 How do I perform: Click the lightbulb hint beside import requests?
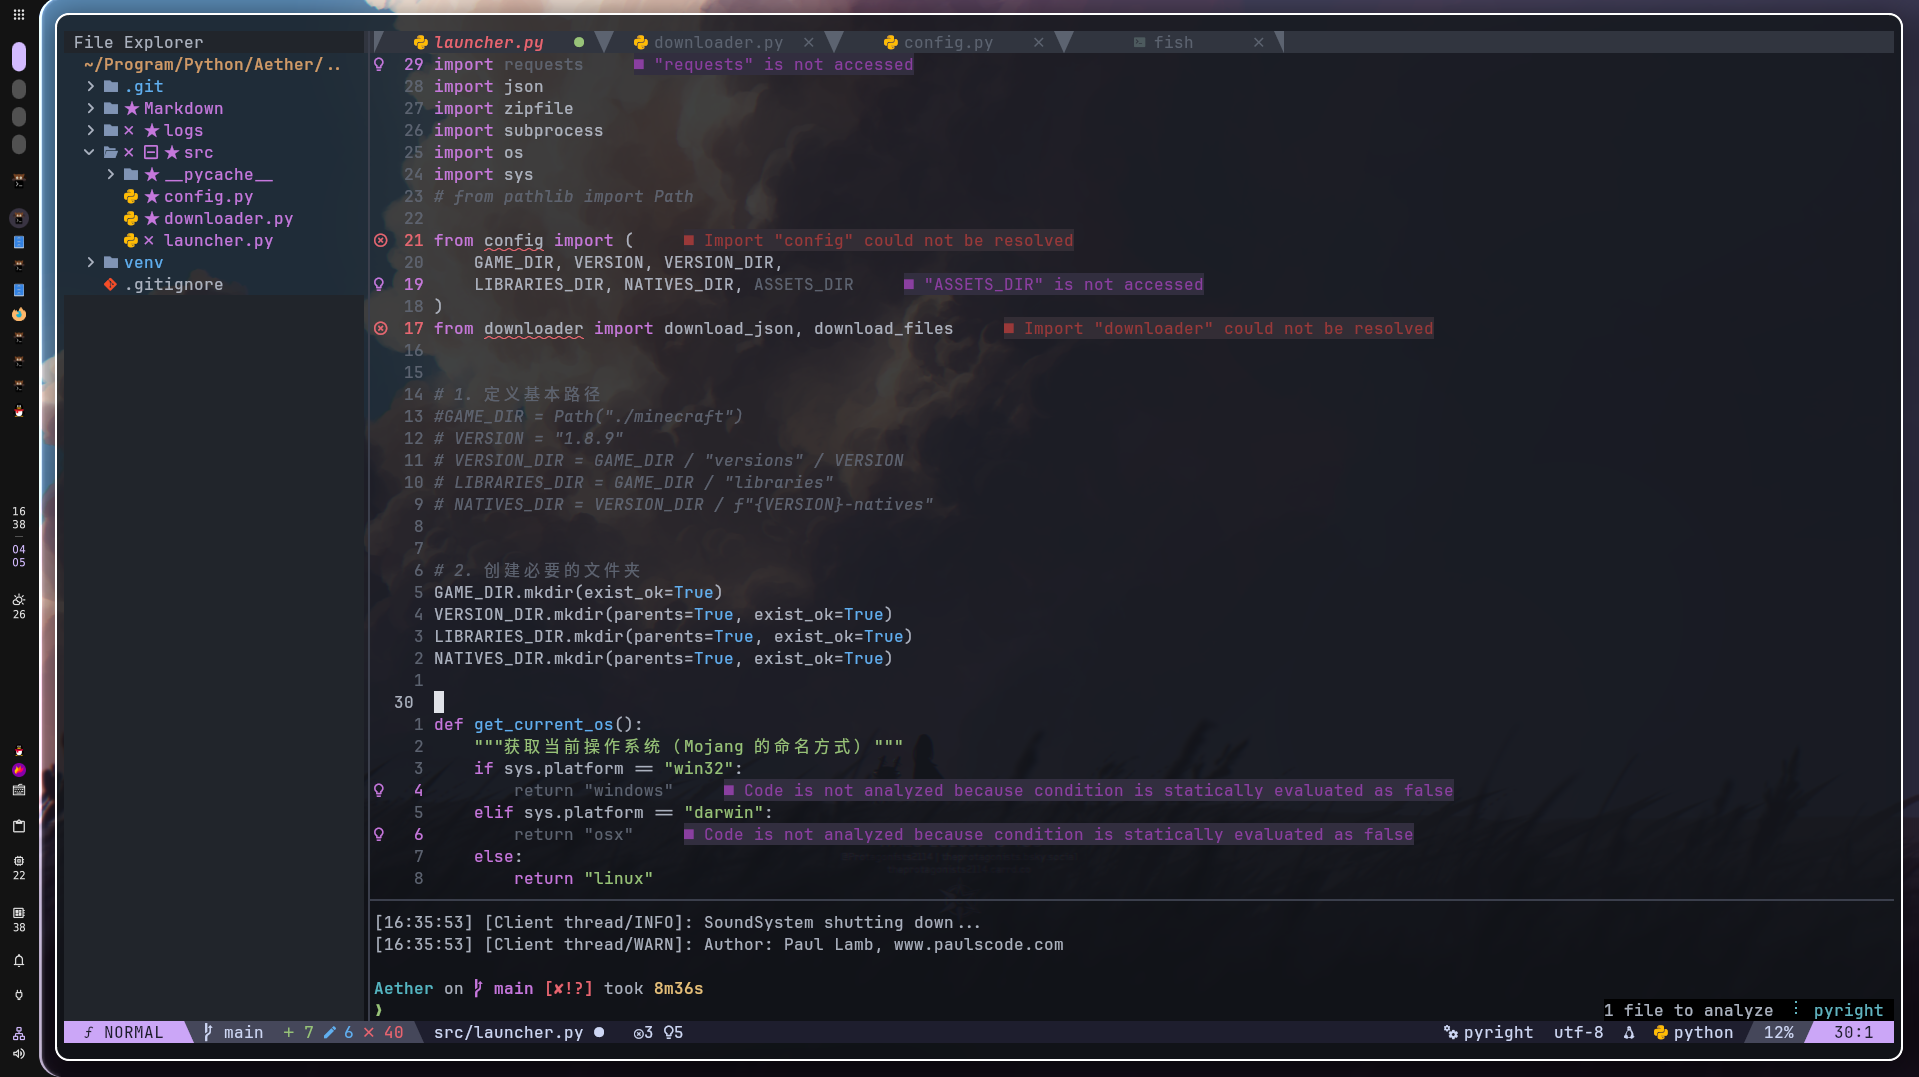tap(379, 64)
